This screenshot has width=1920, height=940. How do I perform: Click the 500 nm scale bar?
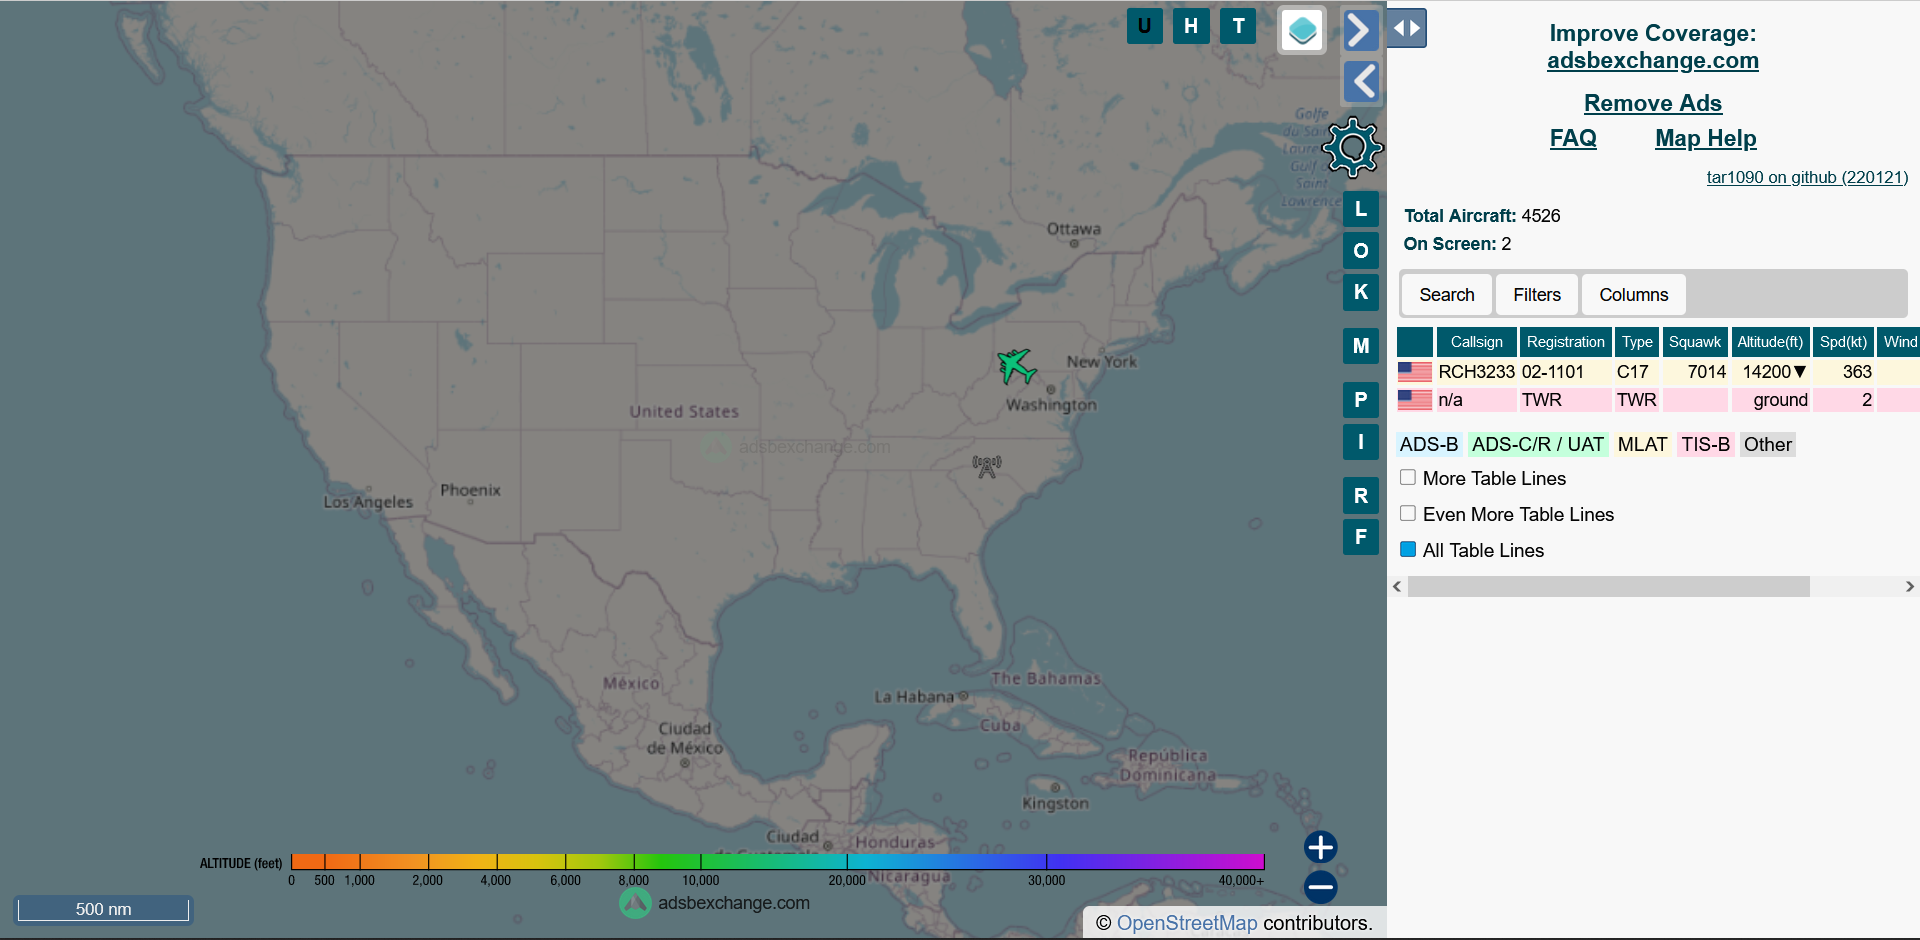[x=103, y=909]
